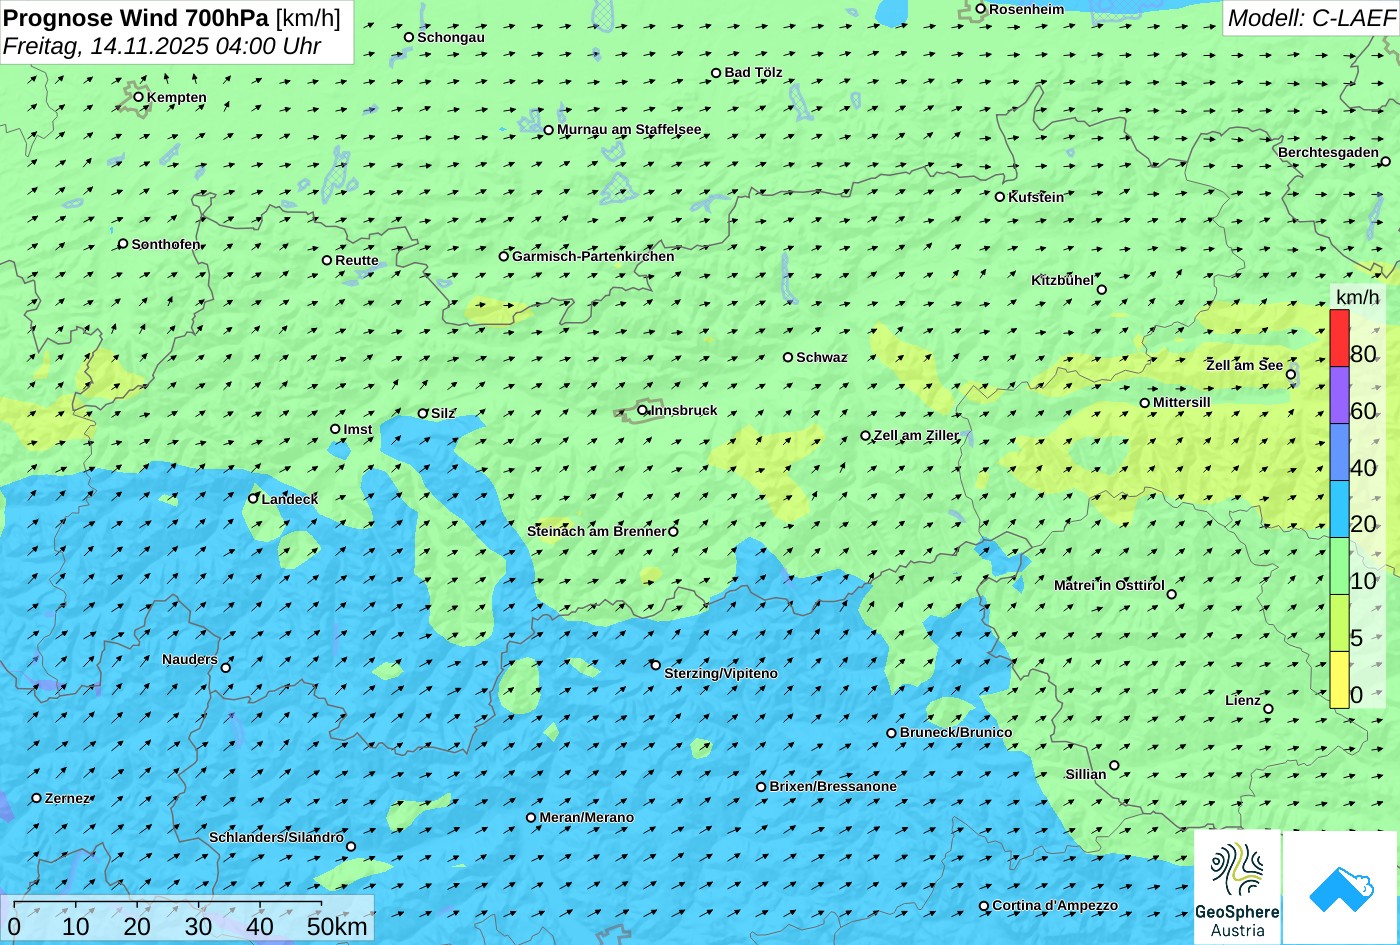Click the red 80 km/h legend swatch
This screenshot has height=945, width=1400.
(1339, 339)
